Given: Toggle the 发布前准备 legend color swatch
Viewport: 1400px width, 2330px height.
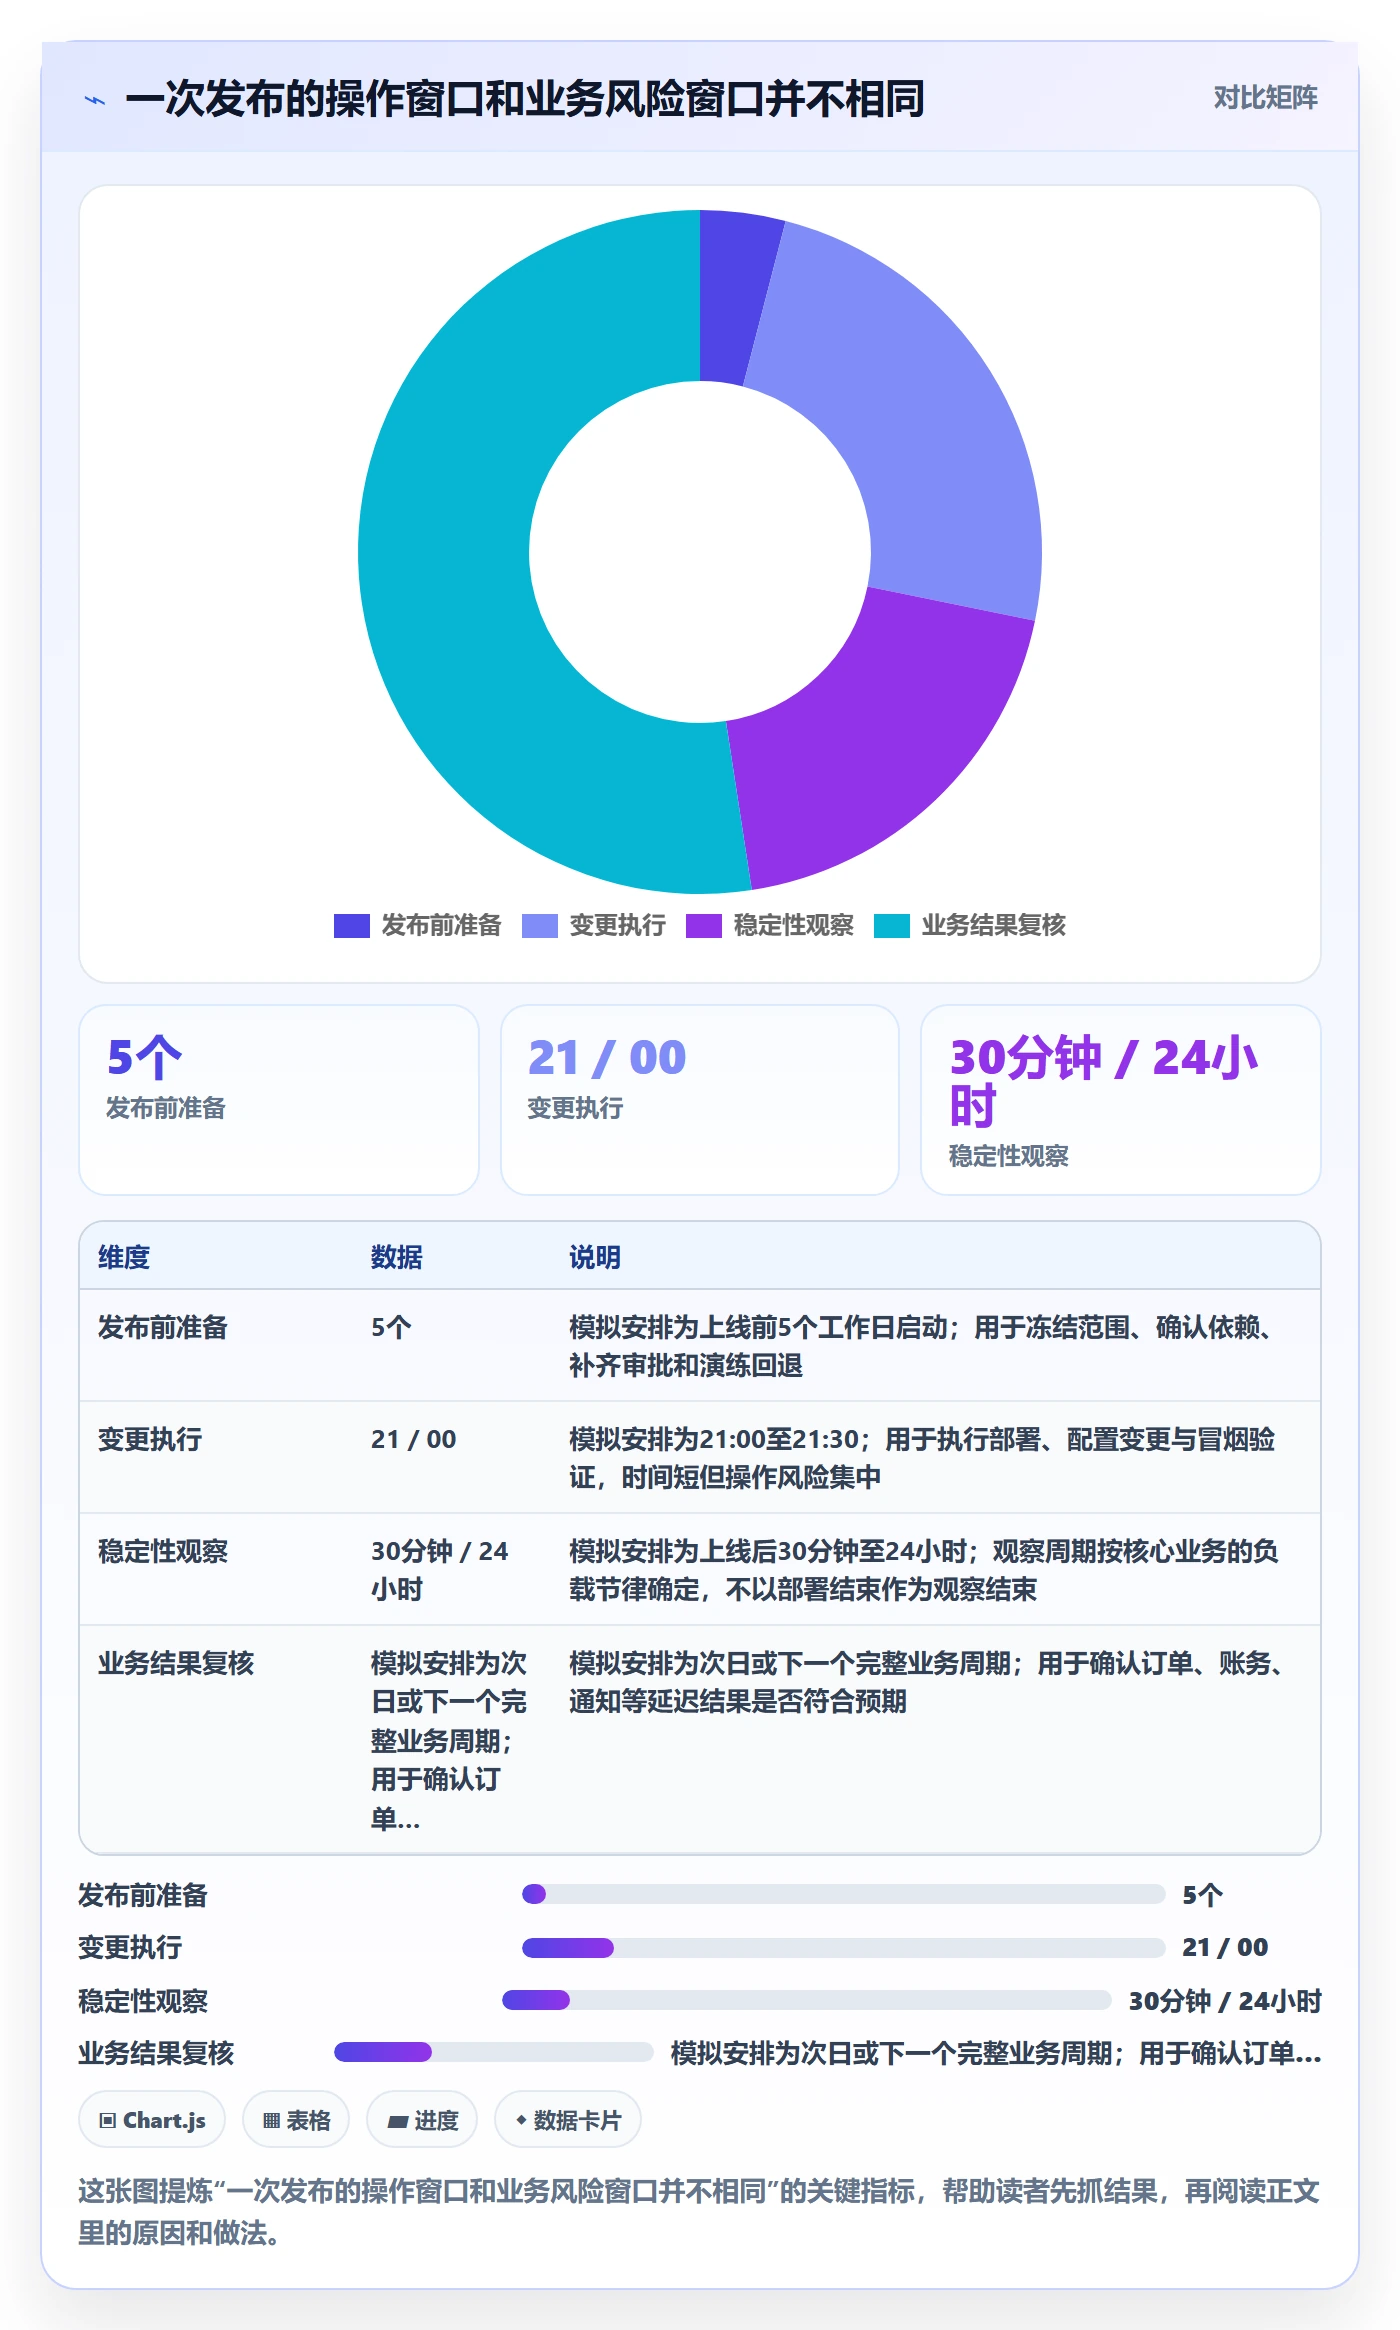Looking at the screenshot, I should pos(351,925).
